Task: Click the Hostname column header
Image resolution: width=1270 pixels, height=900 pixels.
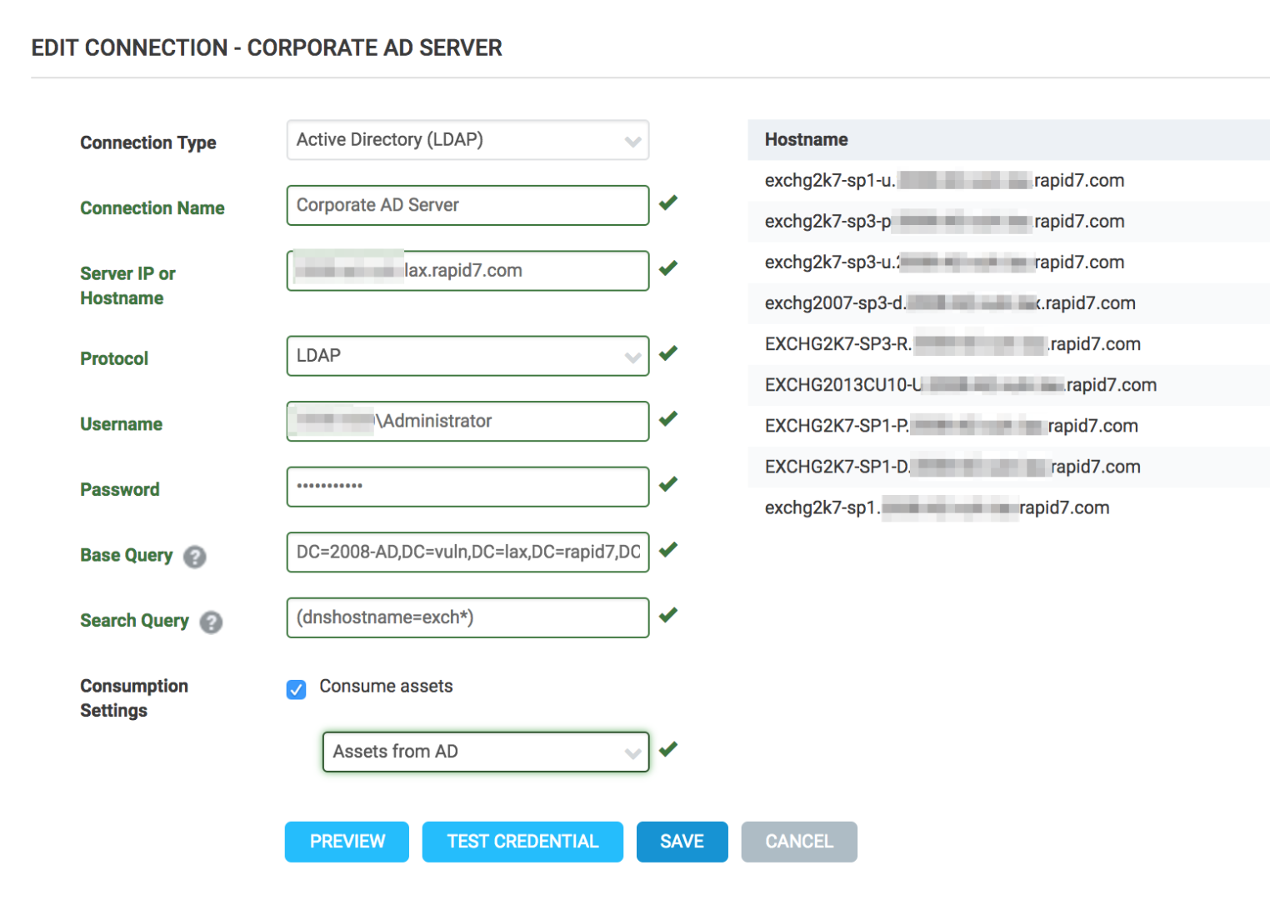Action: pyautogui.click(x=806, y=140)
